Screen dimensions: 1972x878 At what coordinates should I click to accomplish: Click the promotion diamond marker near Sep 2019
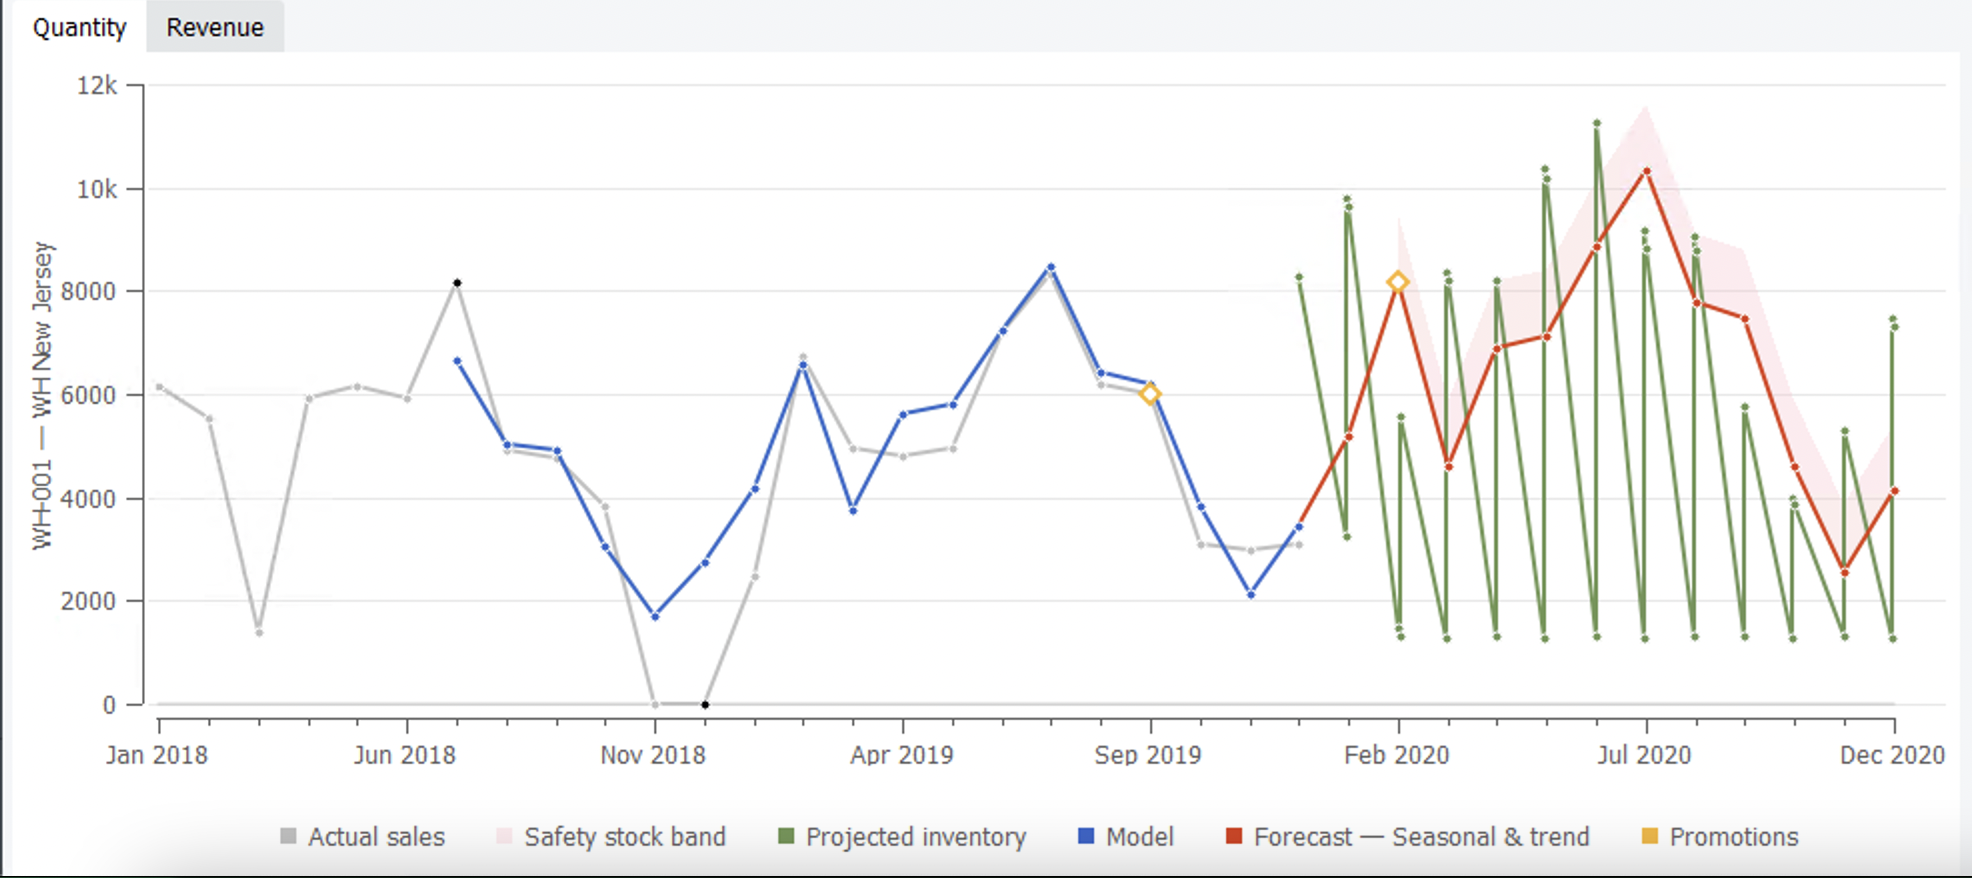pyautogui.click(x=1150, y=394)
